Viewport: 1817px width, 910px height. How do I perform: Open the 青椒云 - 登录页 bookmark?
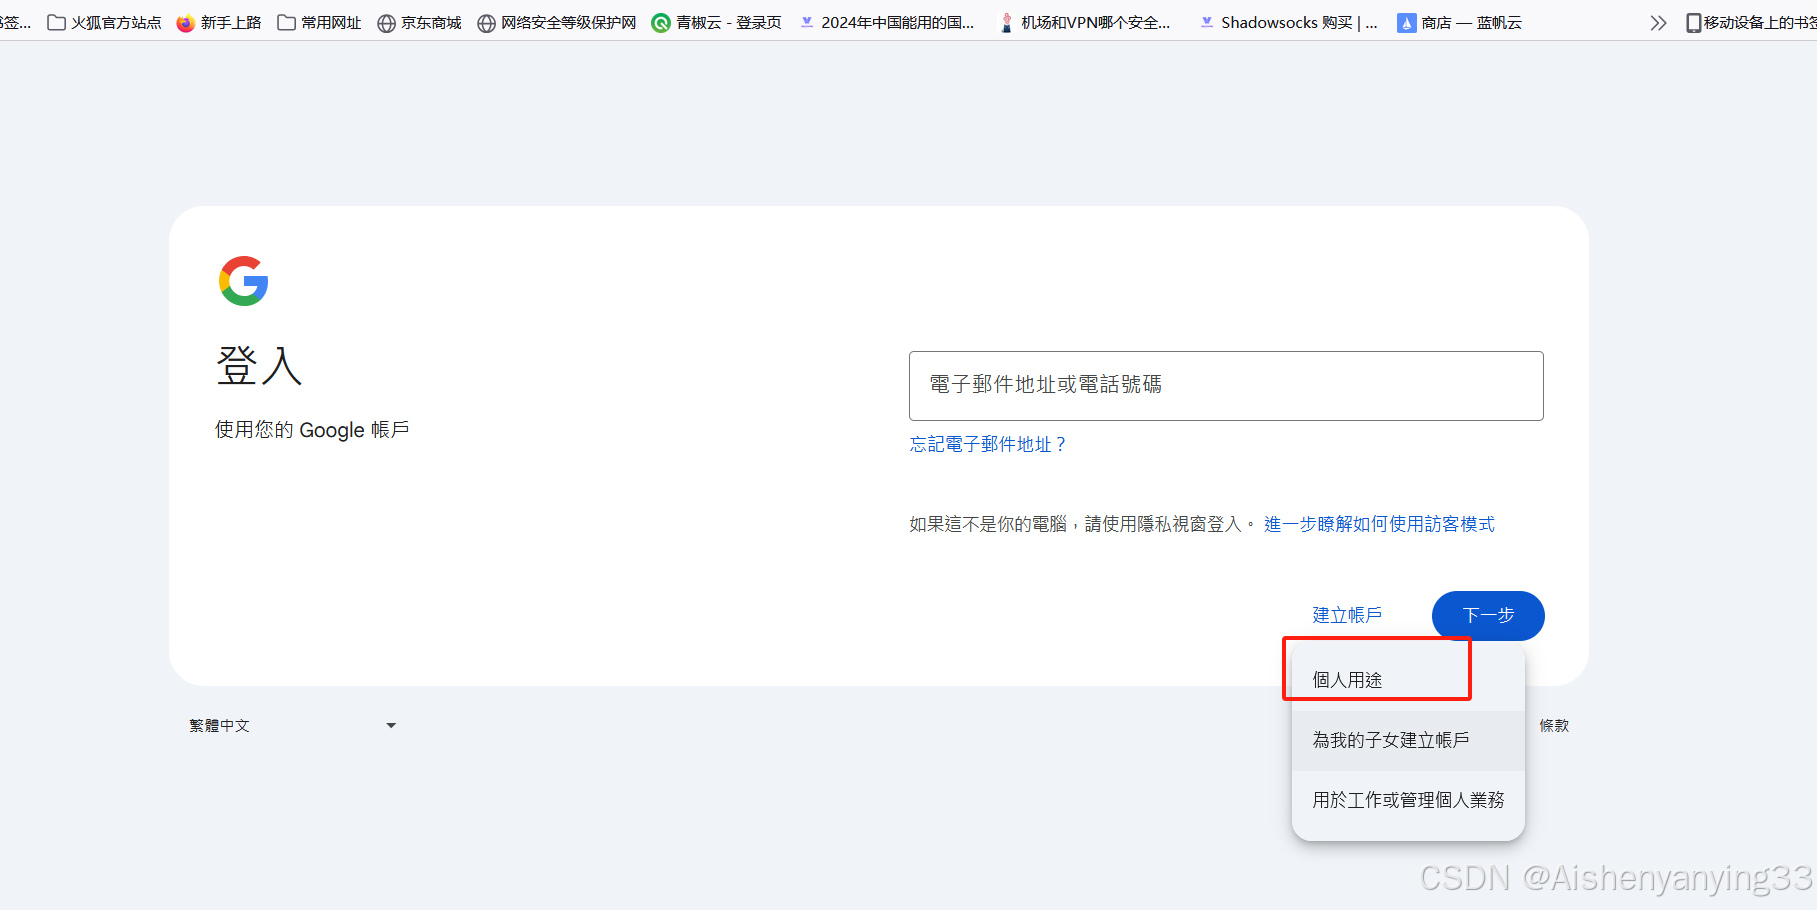point(716,22)
